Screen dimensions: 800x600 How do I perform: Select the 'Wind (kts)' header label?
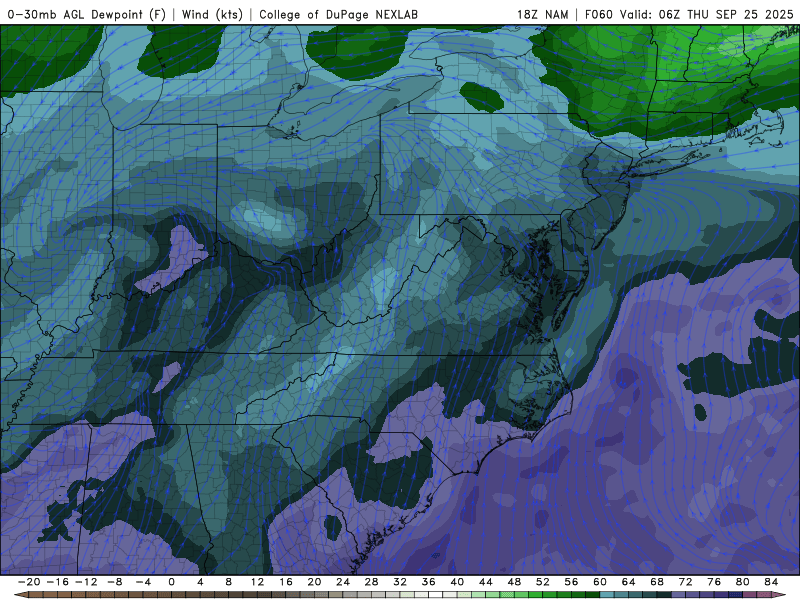pos(212,14)
